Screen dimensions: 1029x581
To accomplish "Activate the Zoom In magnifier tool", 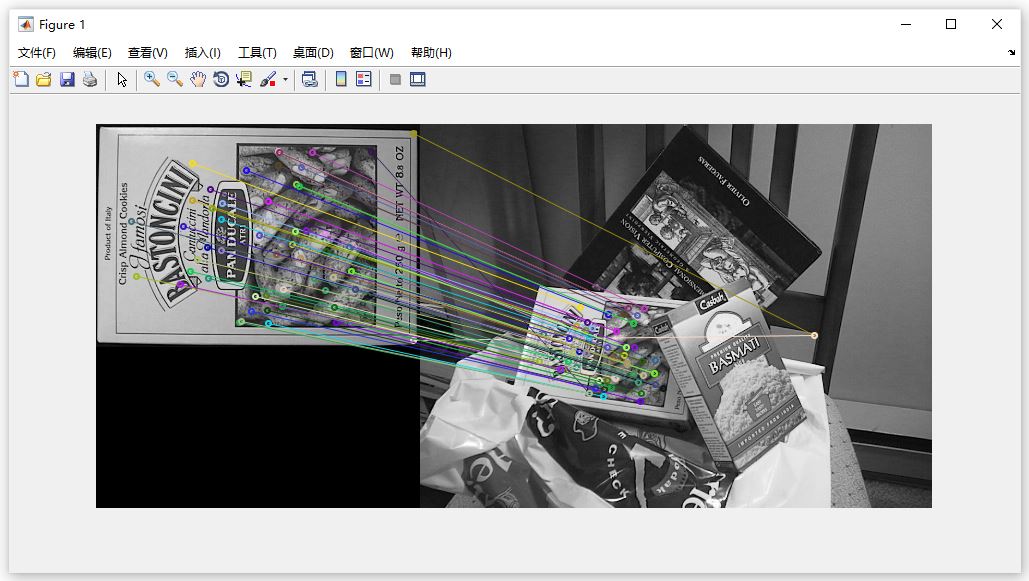I will click(152, 79).
